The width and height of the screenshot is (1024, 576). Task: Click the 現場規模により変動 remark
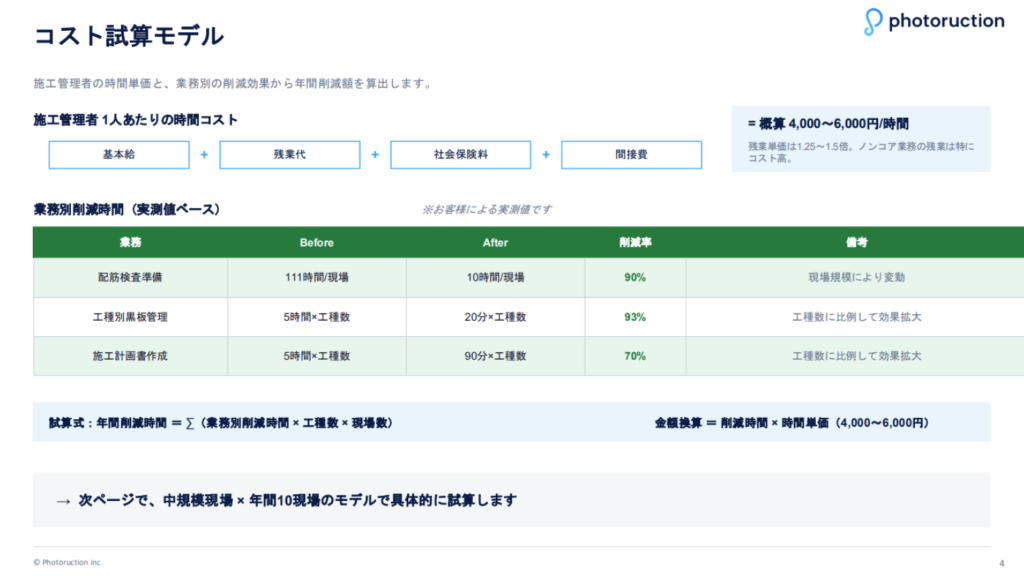[x=856, y=278]
